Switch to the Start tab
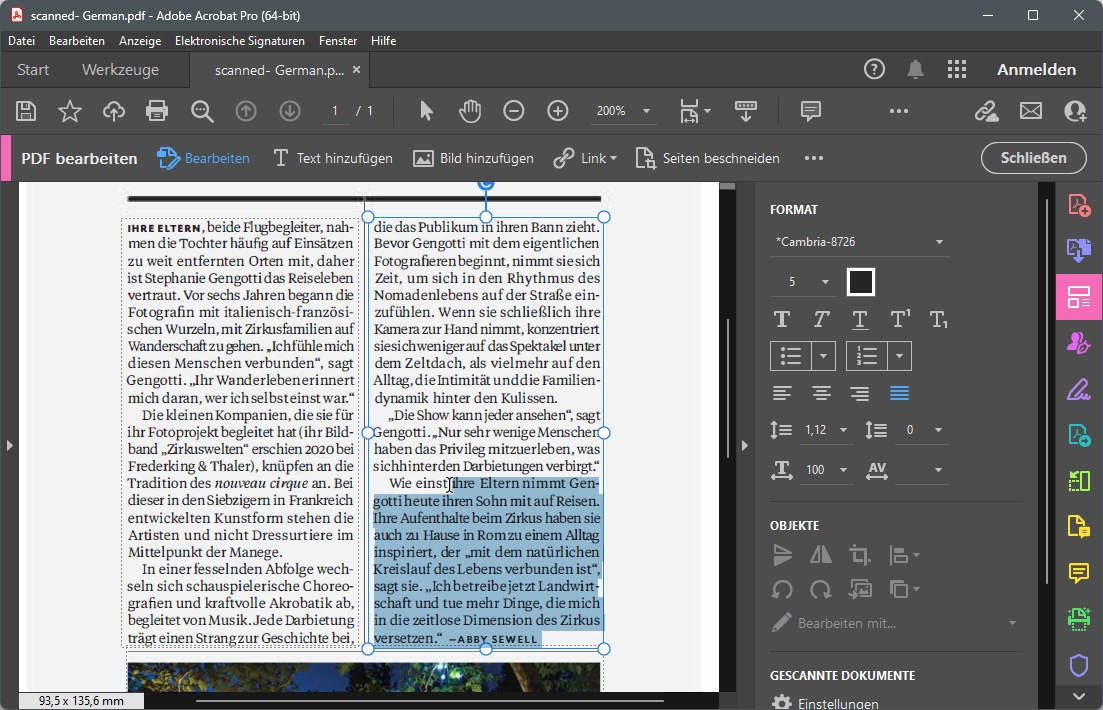Screen dimensions: 1103x710 [x=32, y=69]
